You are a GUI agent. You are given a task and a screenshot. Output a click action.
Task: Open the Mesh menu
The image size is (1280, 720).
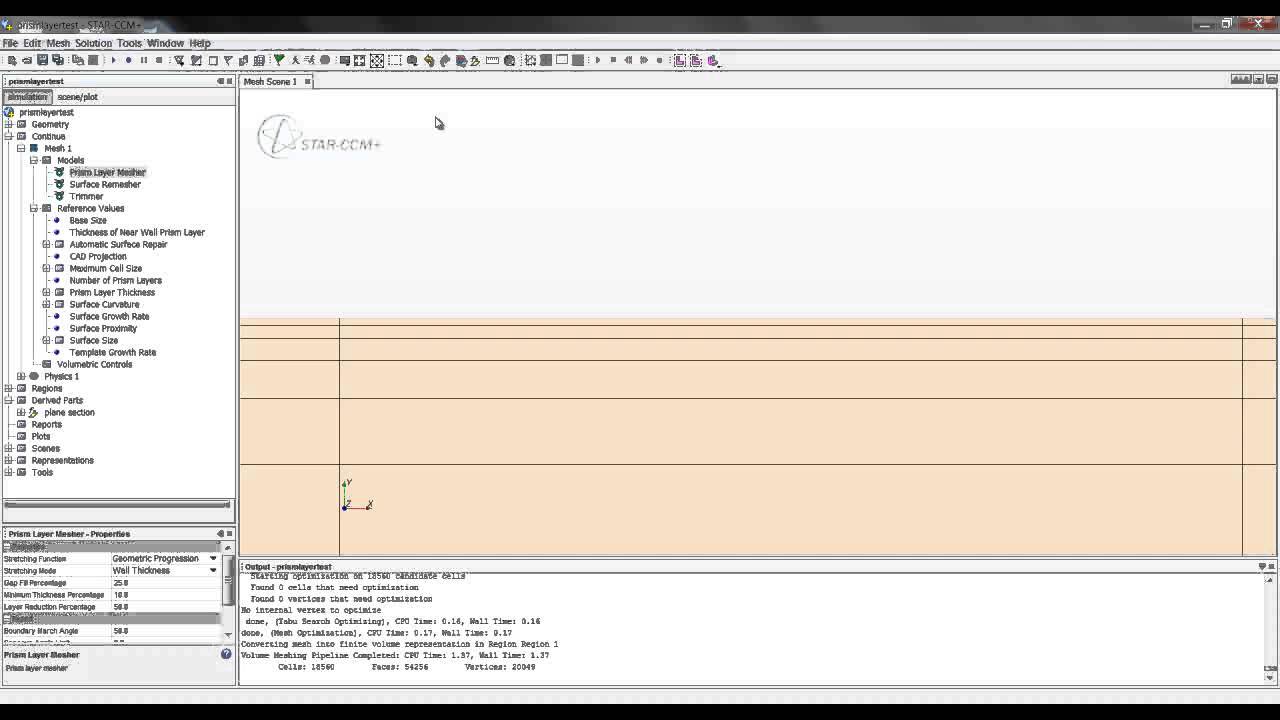pyautogui.click(x=58, y=43)
